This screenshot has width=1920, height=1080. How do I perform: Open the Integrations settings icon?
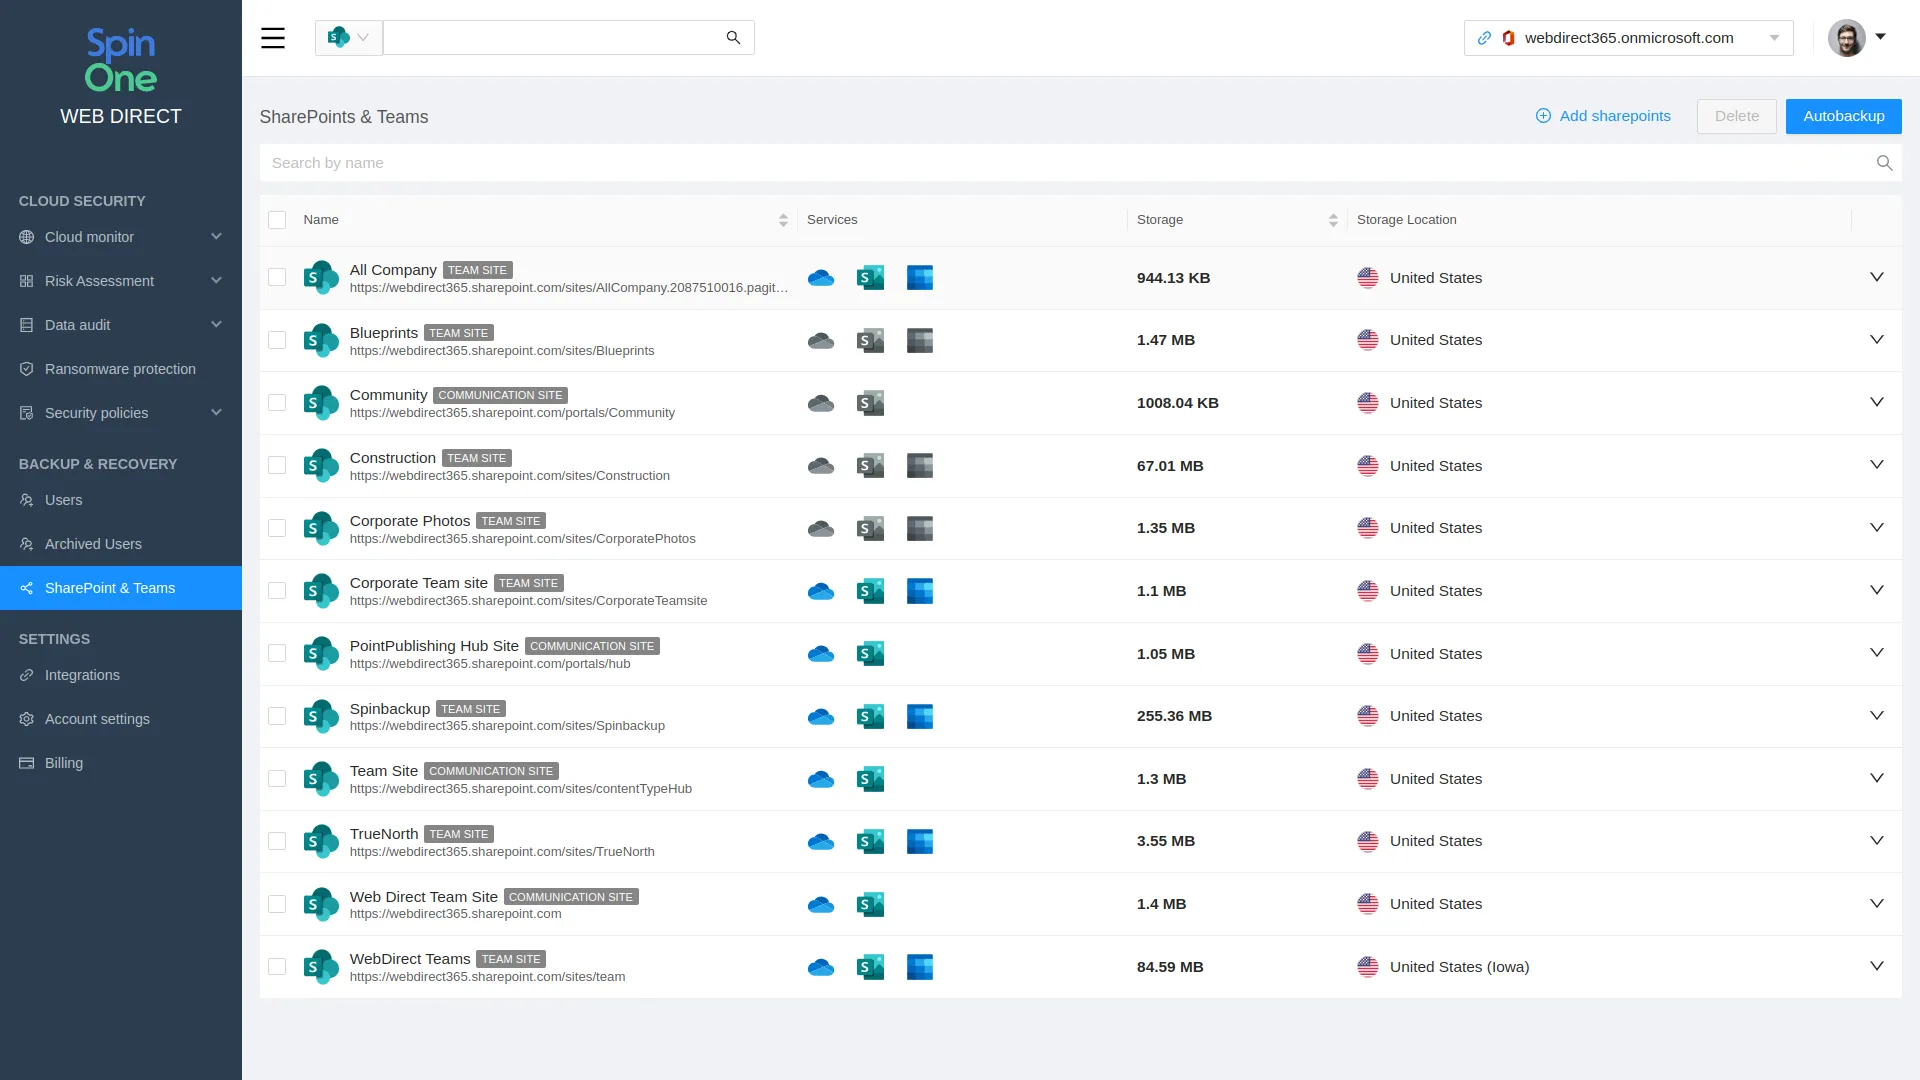27,675
